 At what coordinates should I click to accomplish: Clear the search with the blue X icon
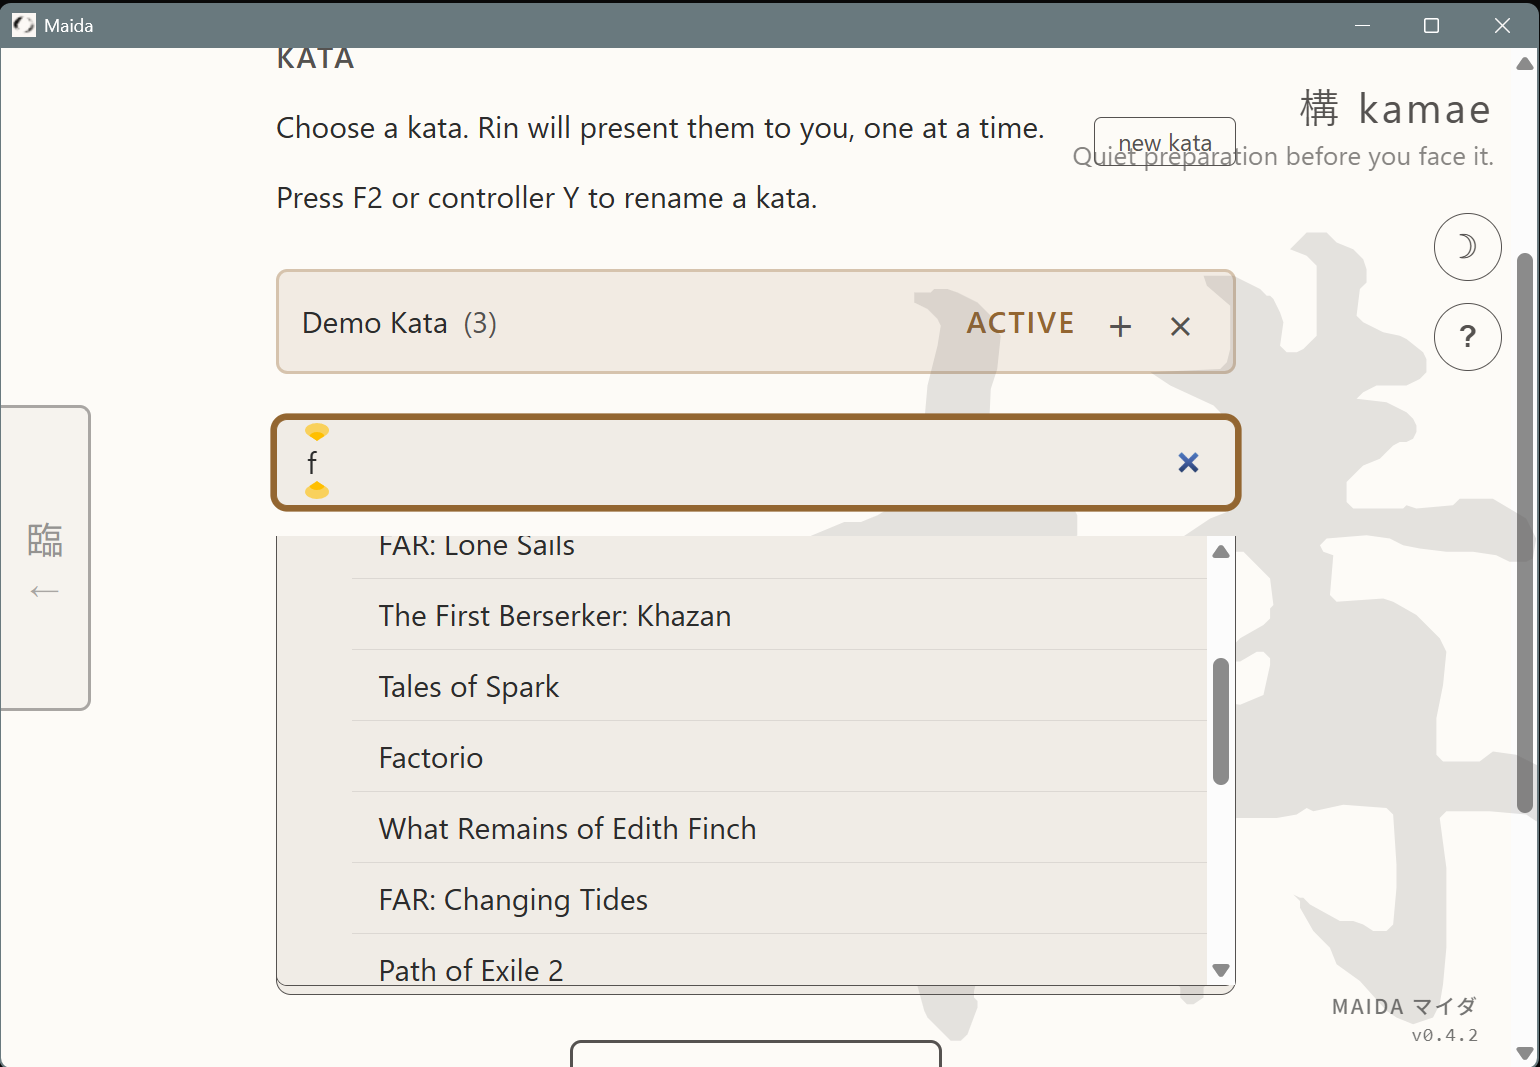1188,462
